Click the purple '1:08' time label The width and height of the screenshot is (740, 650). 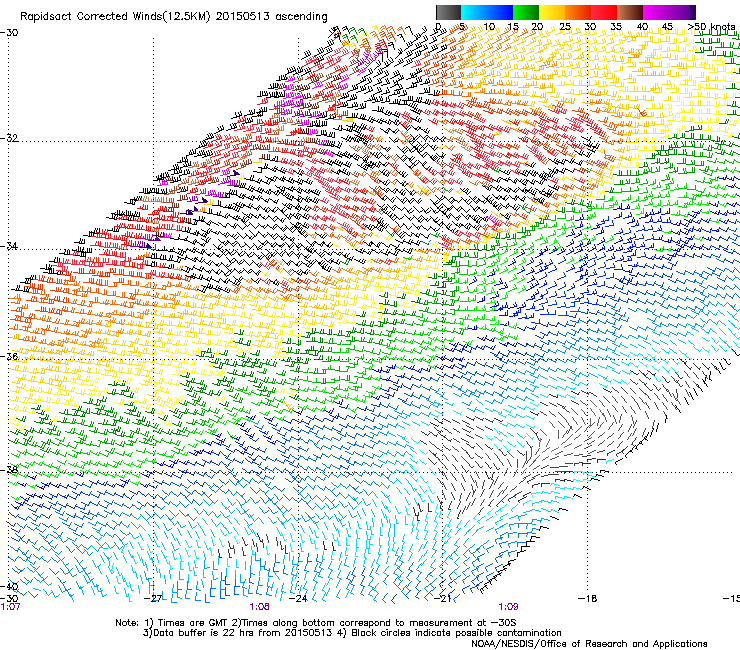pyautogui.click(x=260, y=607)
